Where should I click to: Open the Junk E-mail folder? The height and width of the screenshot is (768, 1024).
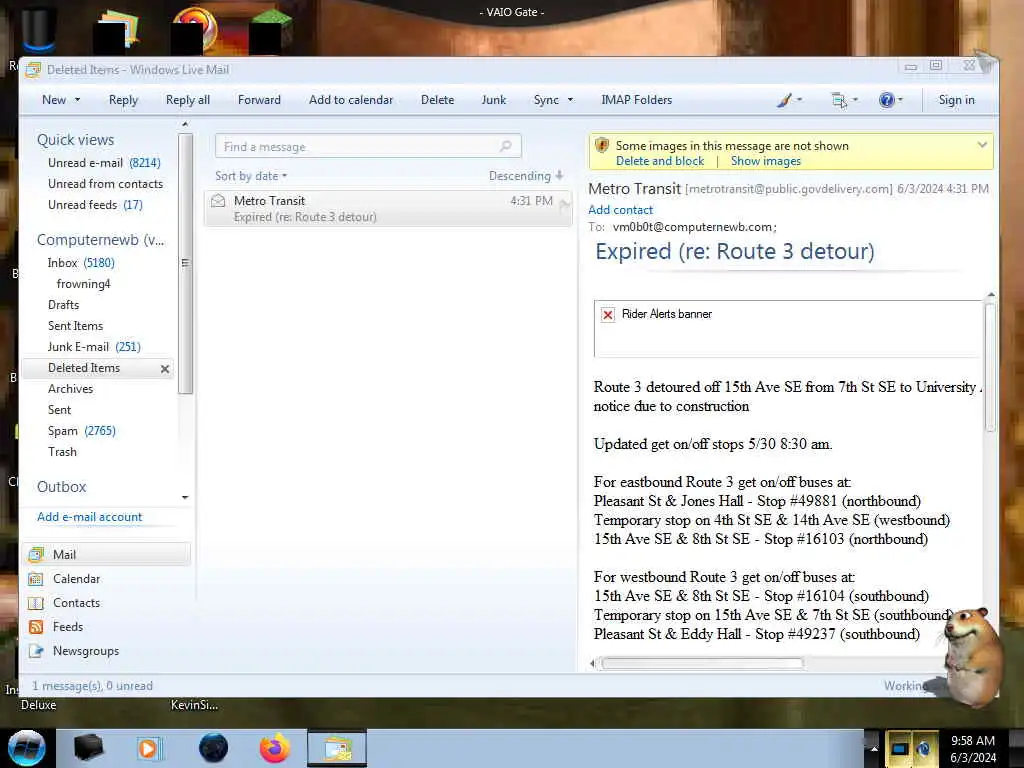(x=94, y=347)
